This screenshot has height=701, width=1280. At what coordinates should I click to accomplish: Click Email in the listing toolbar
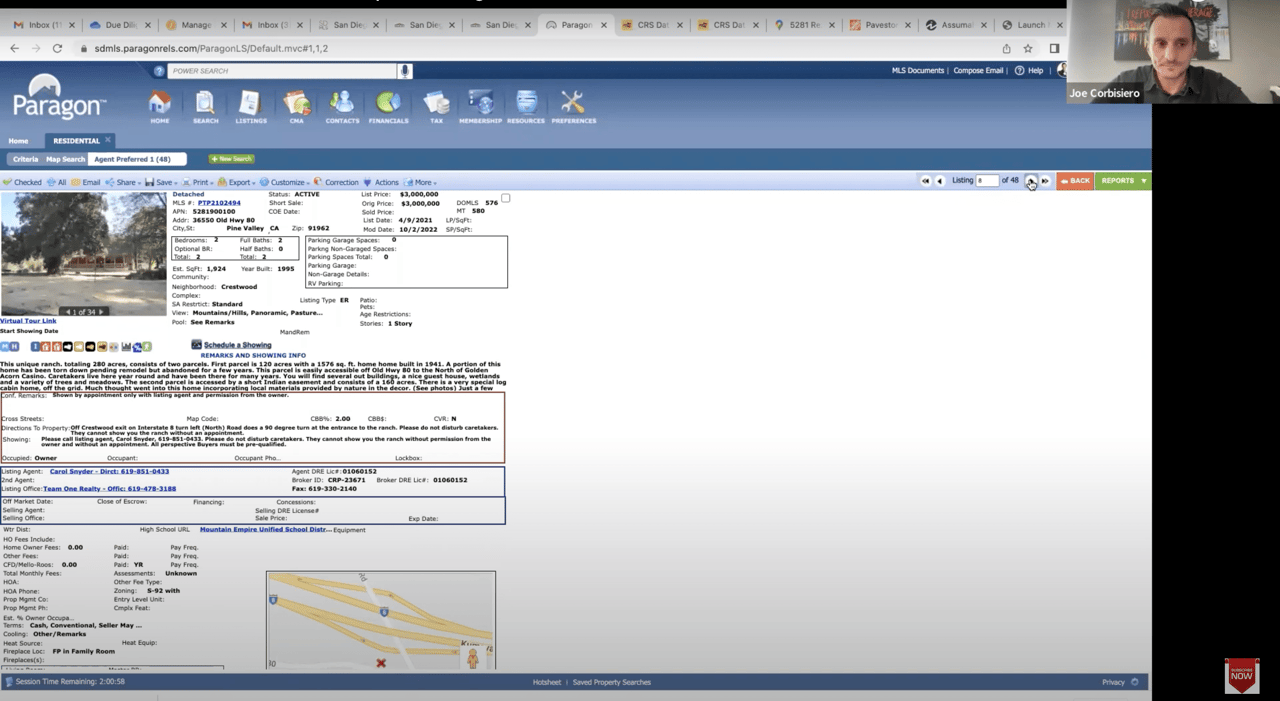(x=86, y=183)
